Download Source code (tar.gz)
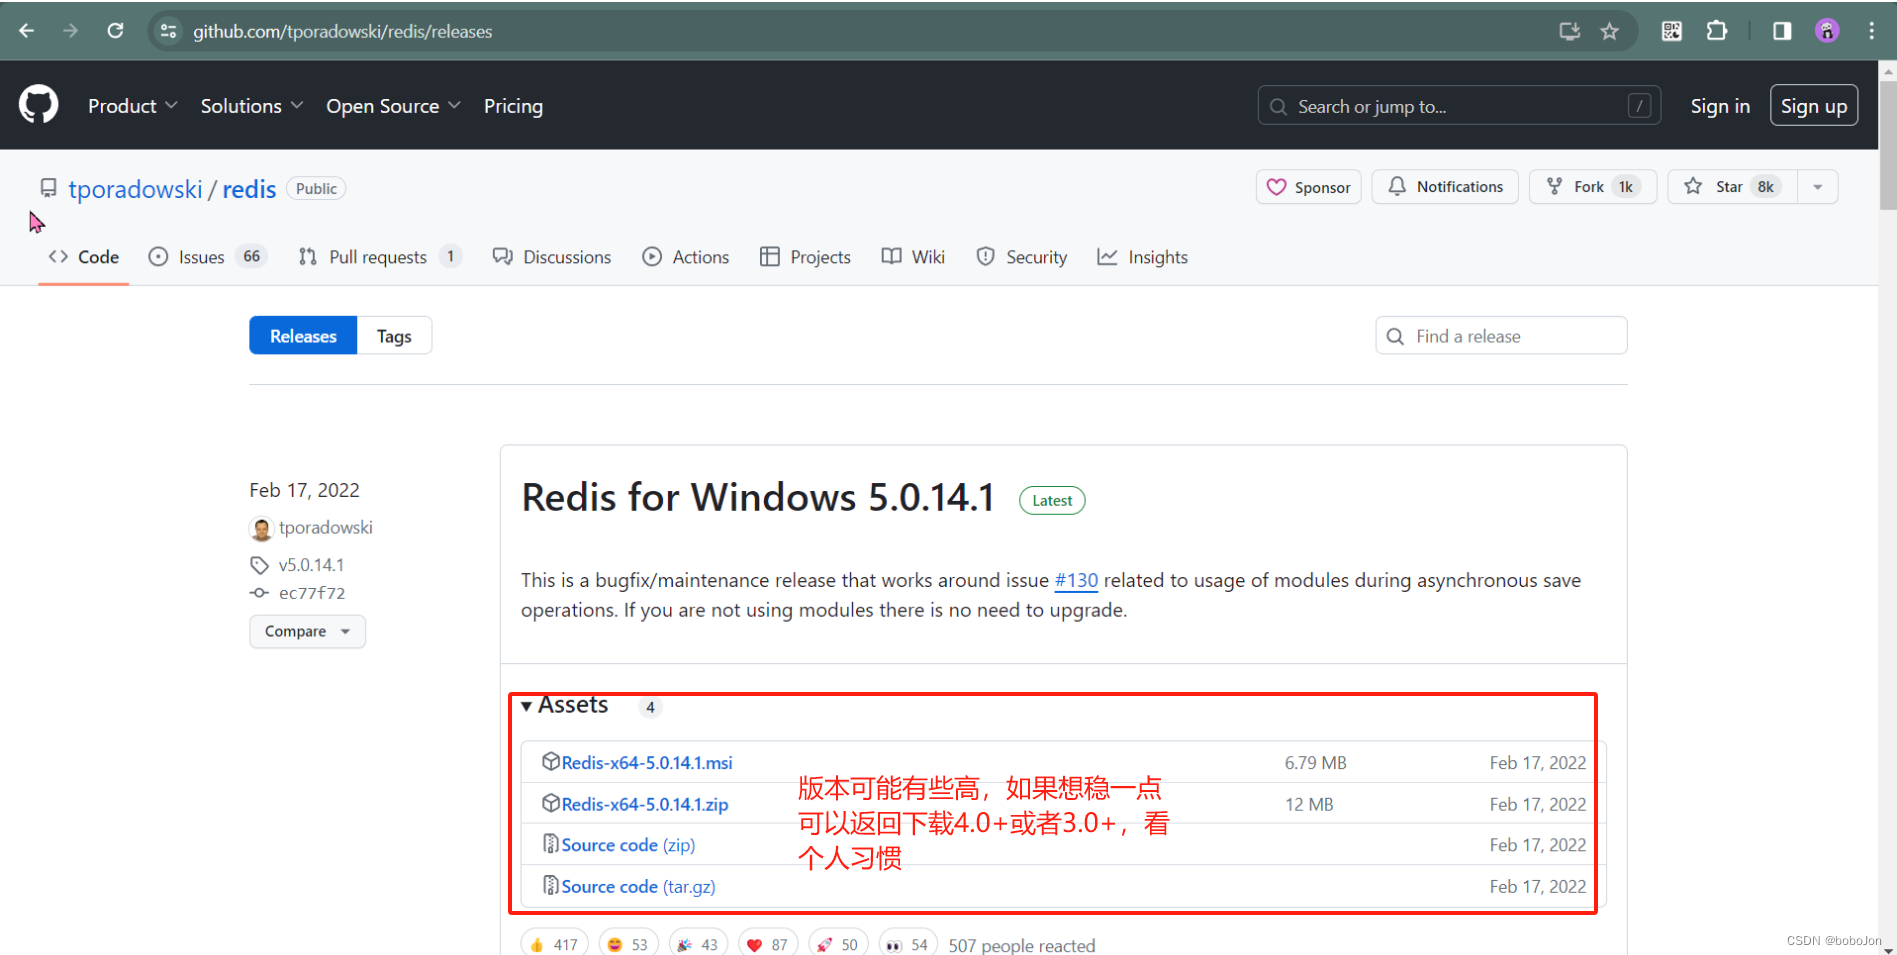 [638, 886]
